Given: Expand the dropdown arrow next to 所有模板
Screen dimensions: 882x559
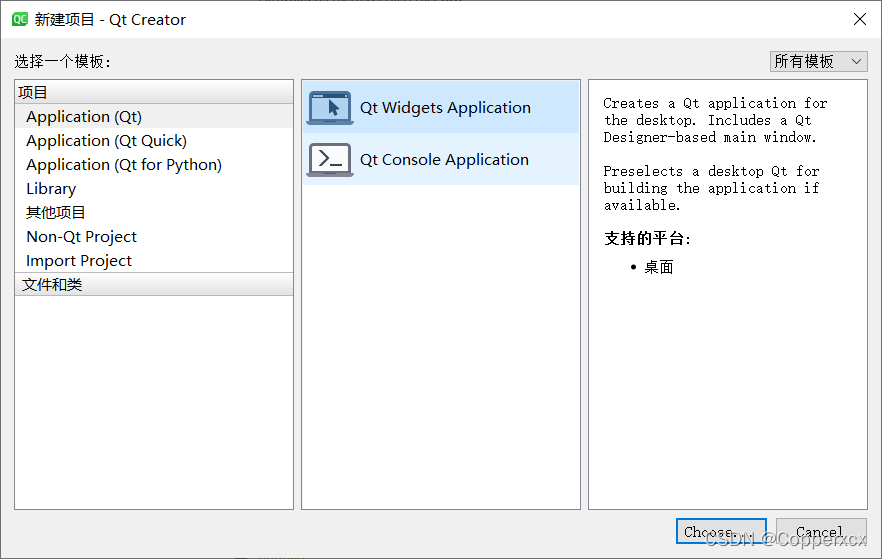Looking at the screenshot, I should click(856, 61).
